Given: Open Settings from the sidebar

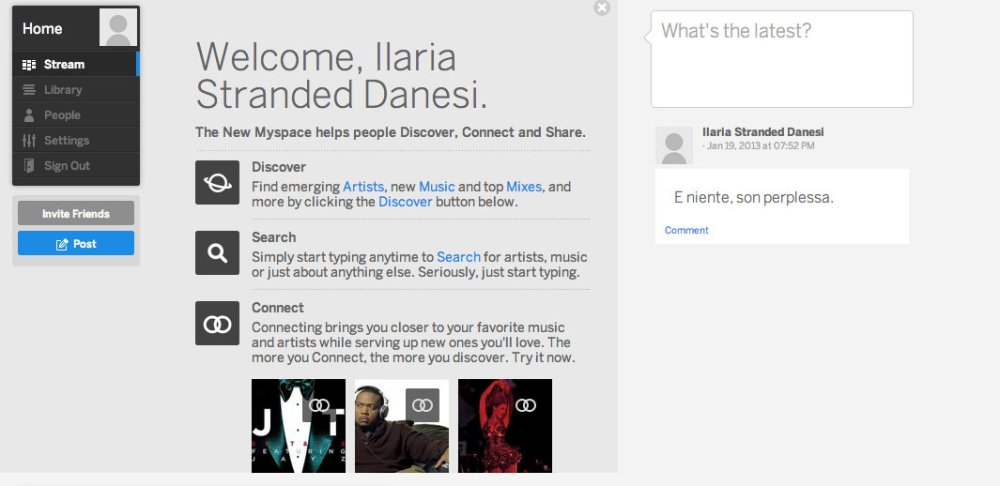Looking at the screenshot, I should [x=66, y=141].
